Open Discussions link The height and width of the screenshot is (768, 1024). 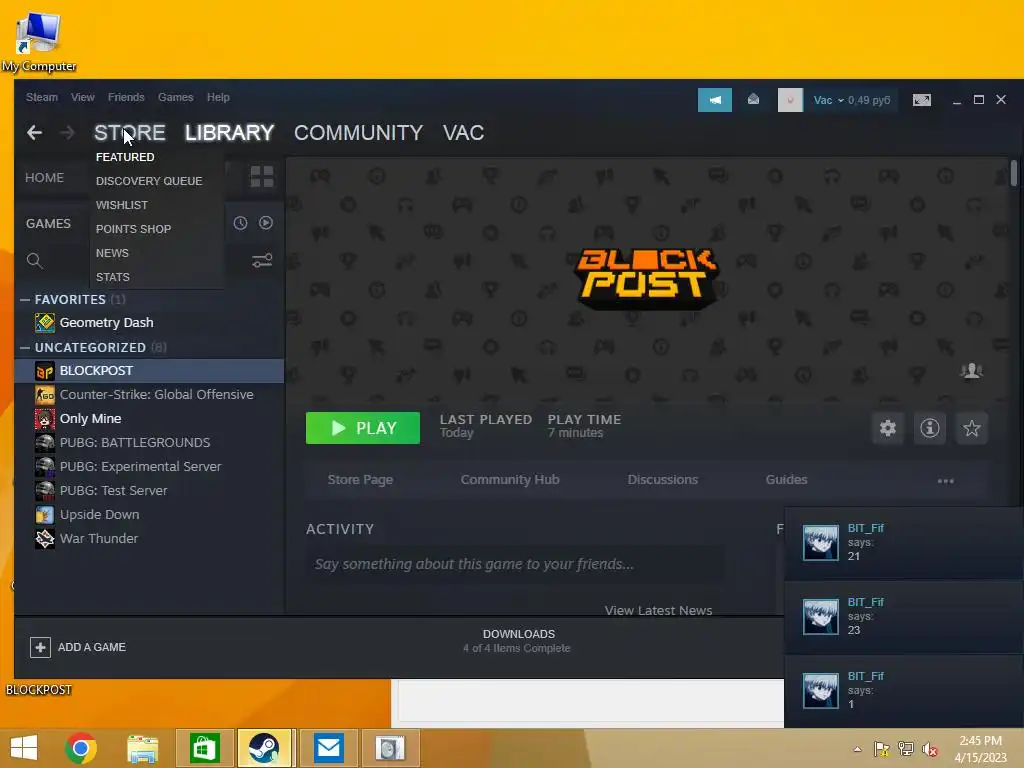point(663,480)
